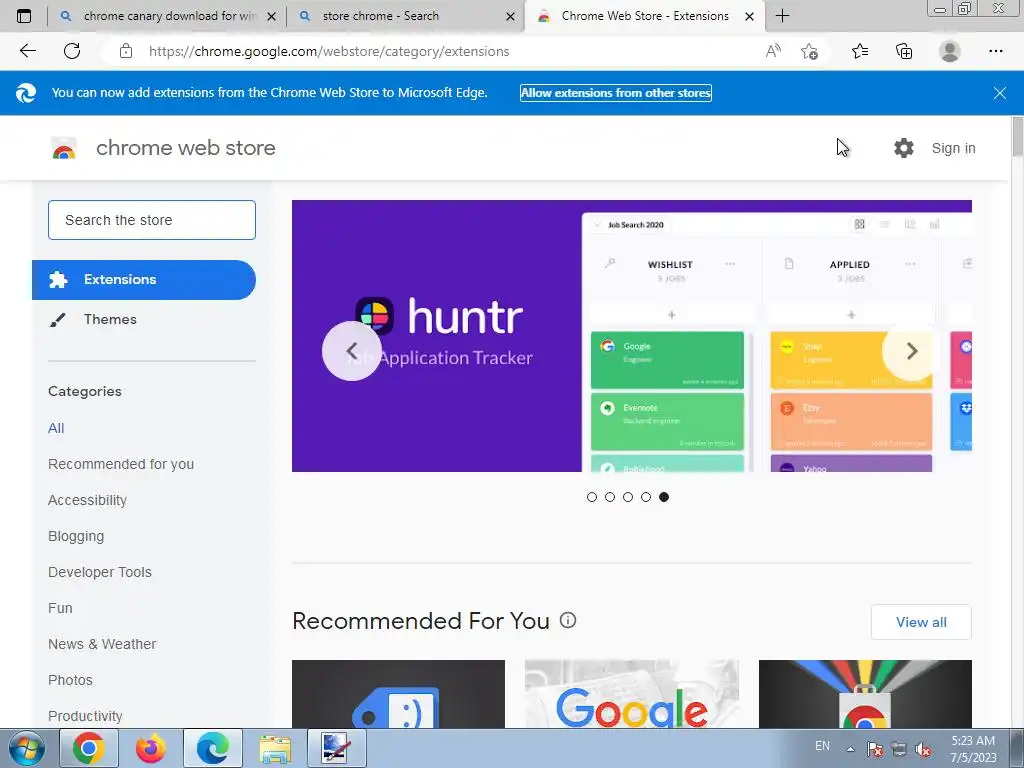Open the Google logo extension card

tap(632, 694)
